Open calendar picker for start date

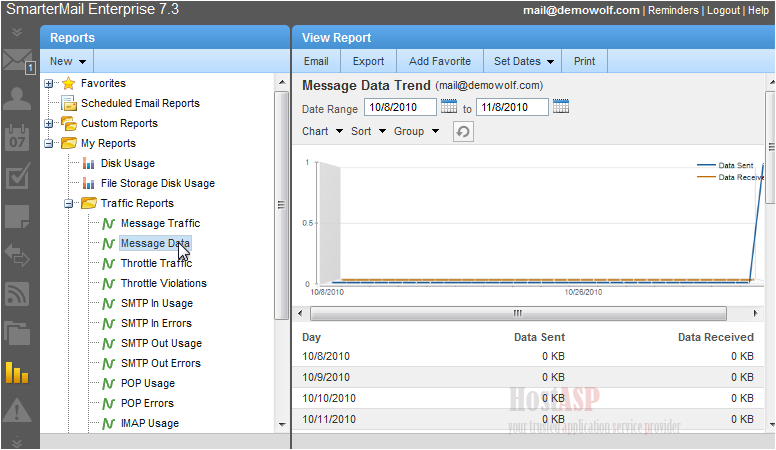[449, 106]
